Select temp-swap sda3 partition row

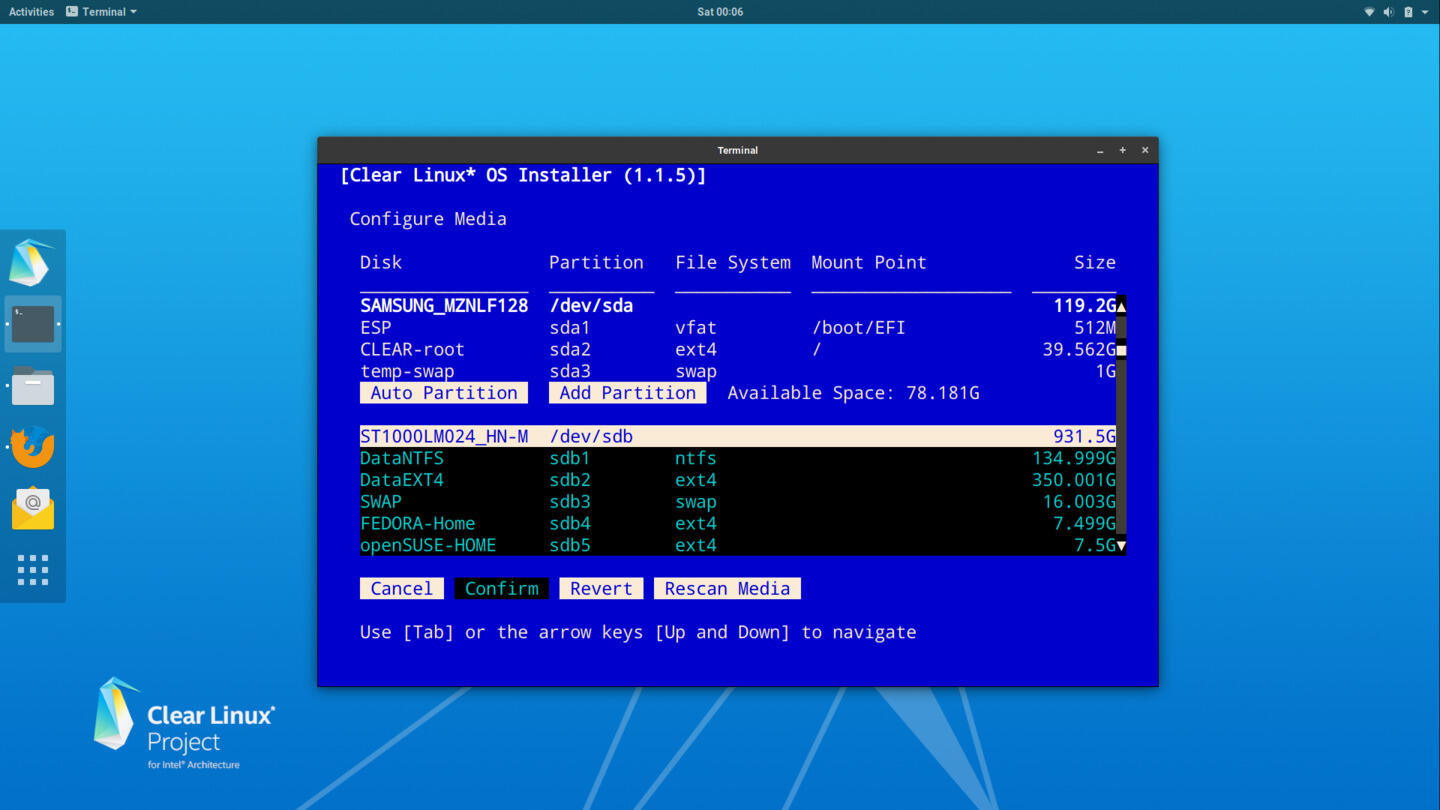(x=738, y=371)
